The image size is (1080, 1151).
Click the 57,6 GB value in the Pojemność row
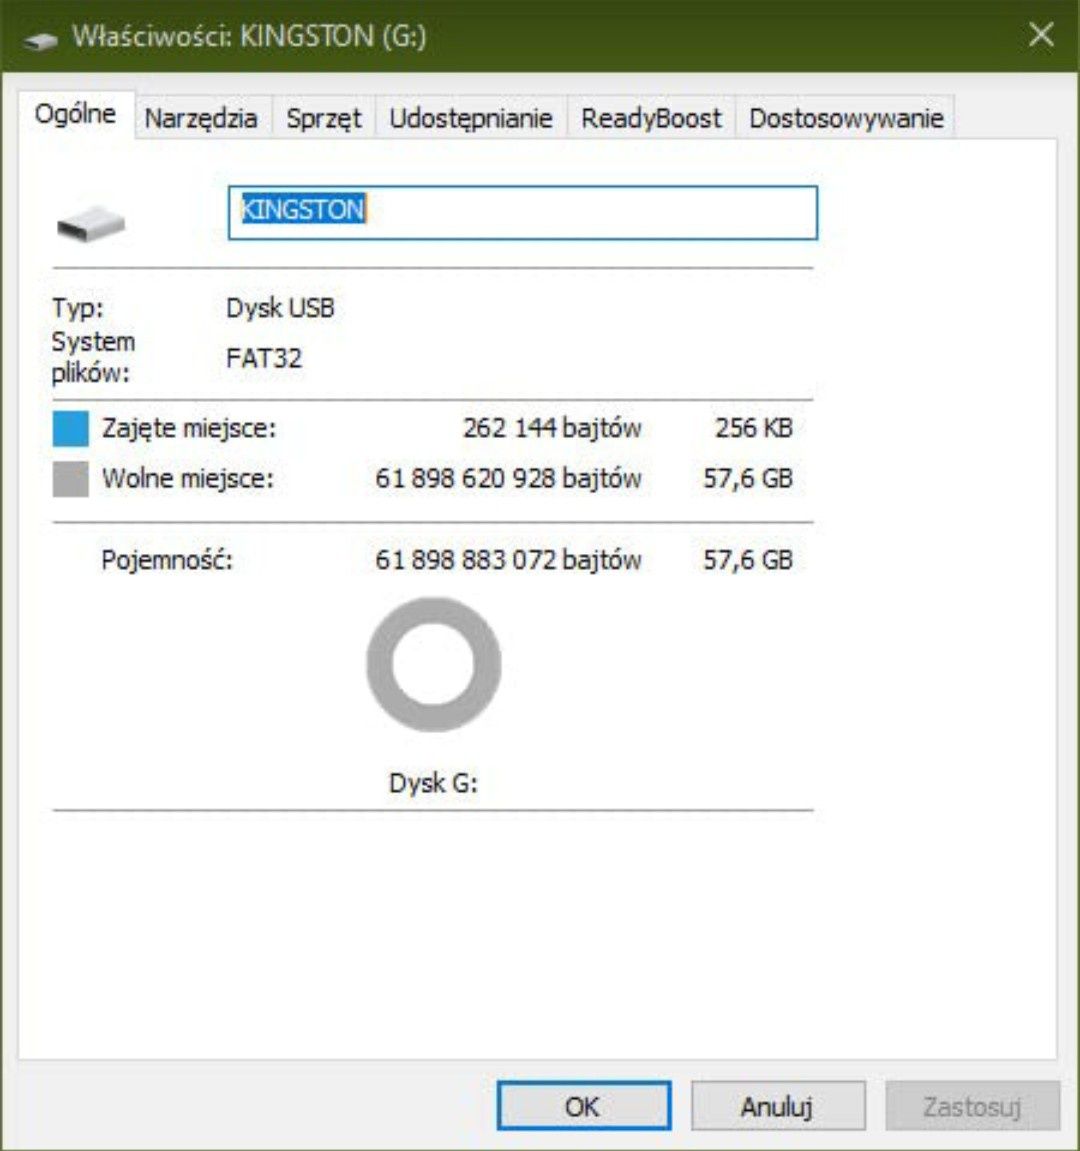[748, 559]
